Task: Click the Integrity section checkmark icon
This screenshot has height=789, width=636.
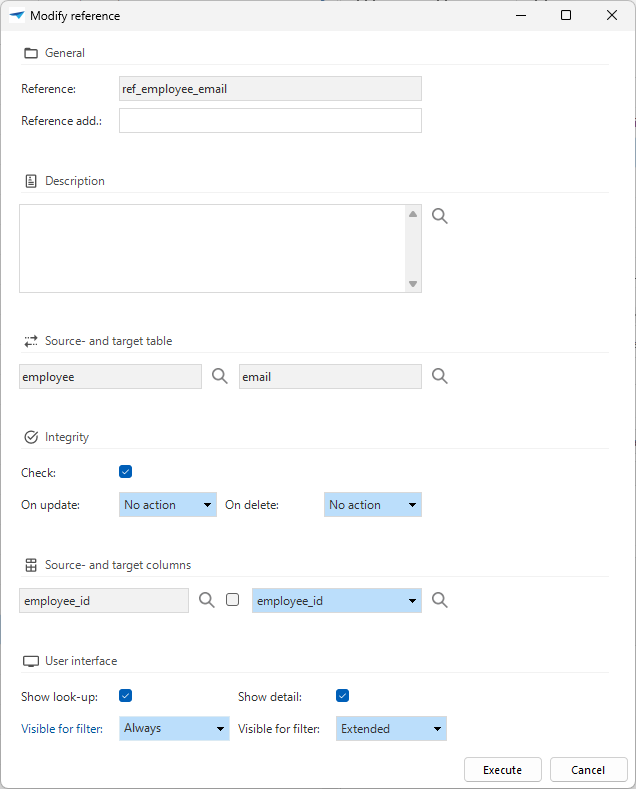Action: click(30, 437)
